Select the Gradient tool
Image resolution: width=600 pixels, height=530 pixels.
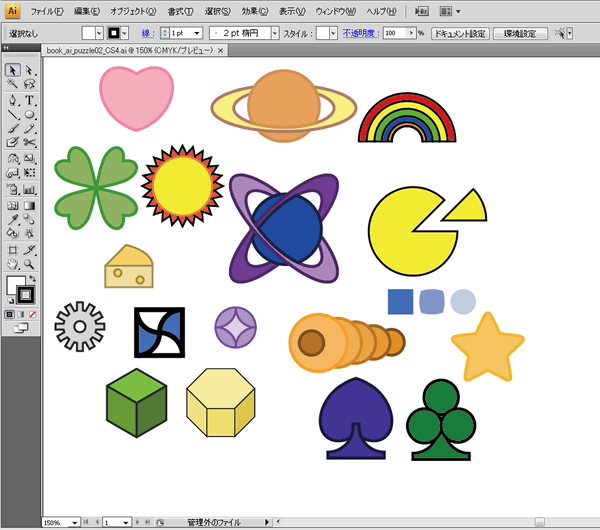[x=29, y=206]
